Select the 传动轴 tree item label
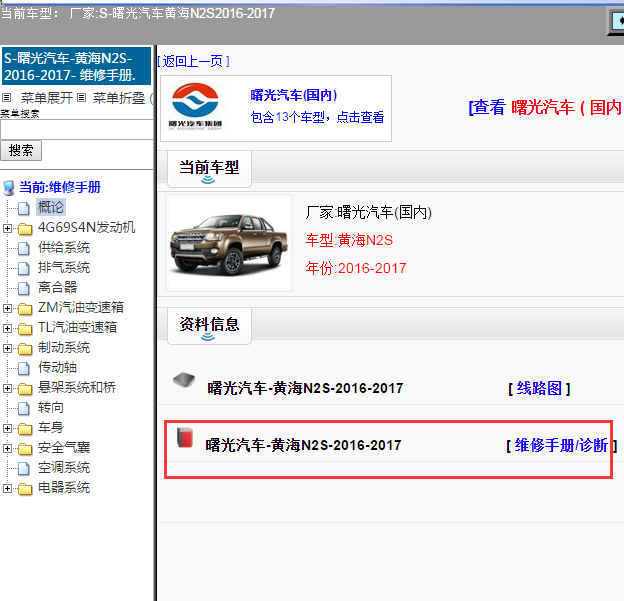The height and width of the screenshot is (601, 624). (57, 368)
